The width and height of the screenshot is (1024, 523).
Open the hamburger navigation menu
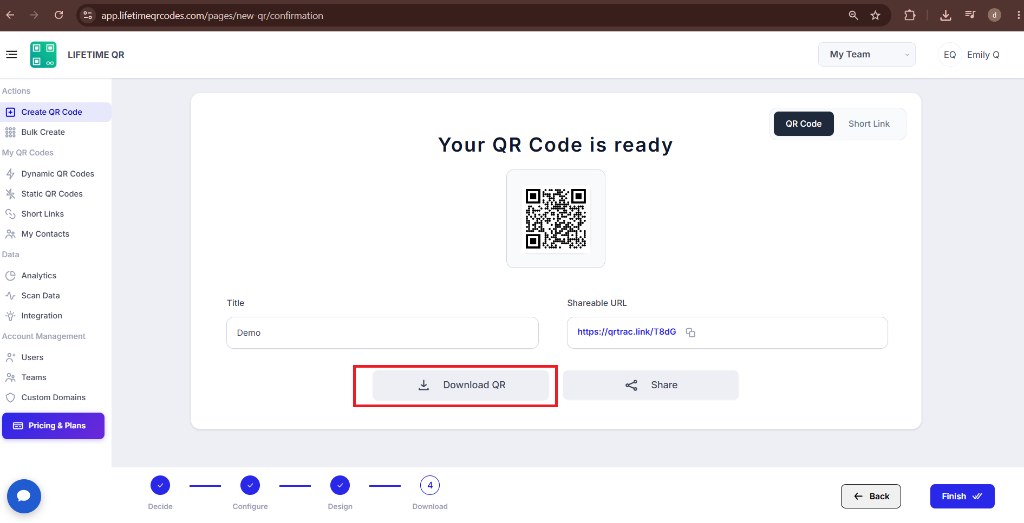(x=11, y=54)
